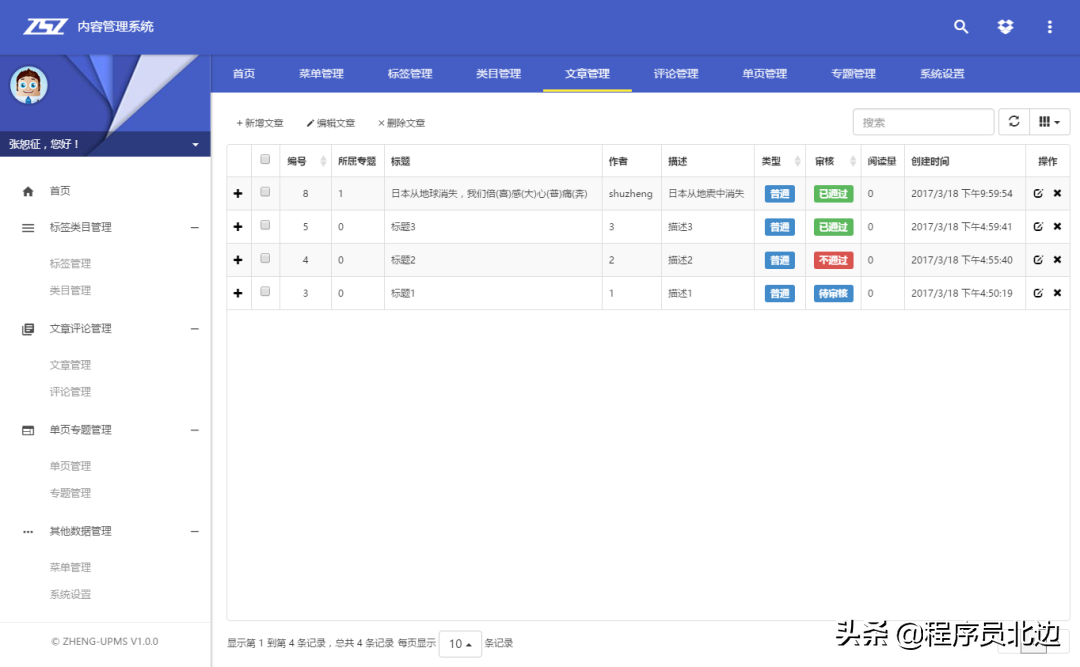
Task: Switch to the 评论管理 tab
Action: point(676,73)
